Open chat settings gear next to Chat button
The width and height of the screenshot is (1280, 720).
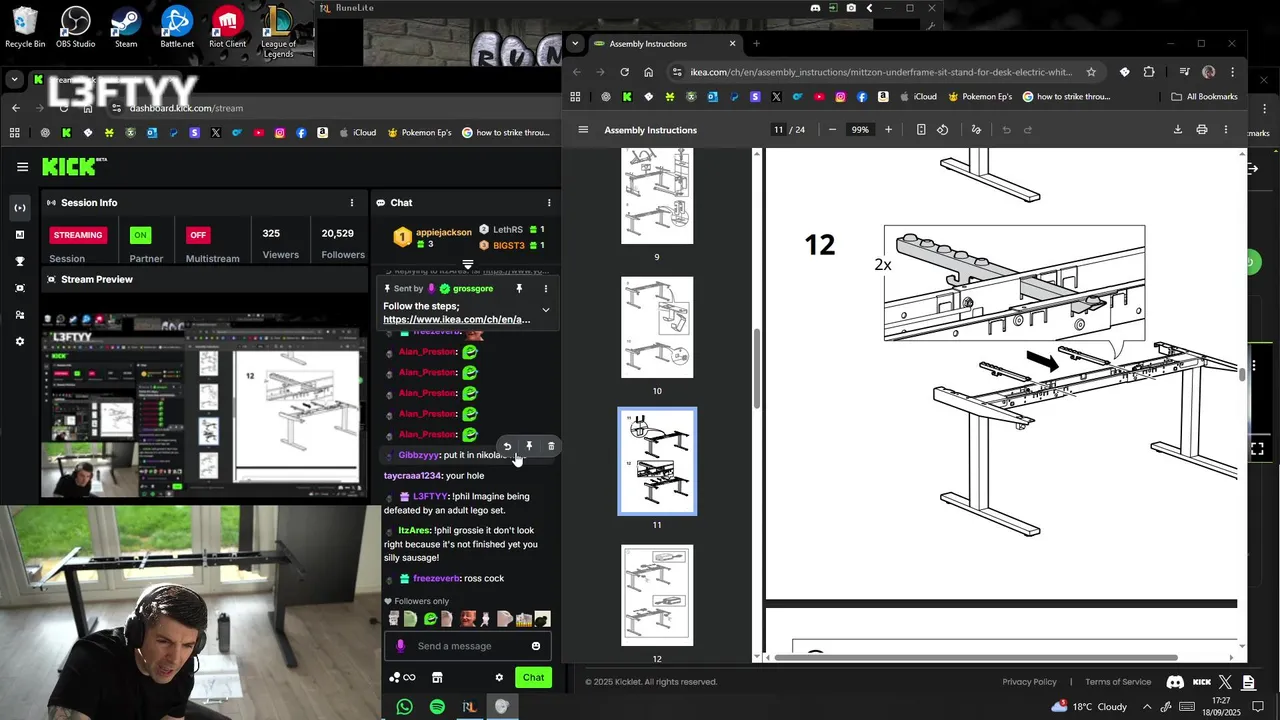click(499, 677)
